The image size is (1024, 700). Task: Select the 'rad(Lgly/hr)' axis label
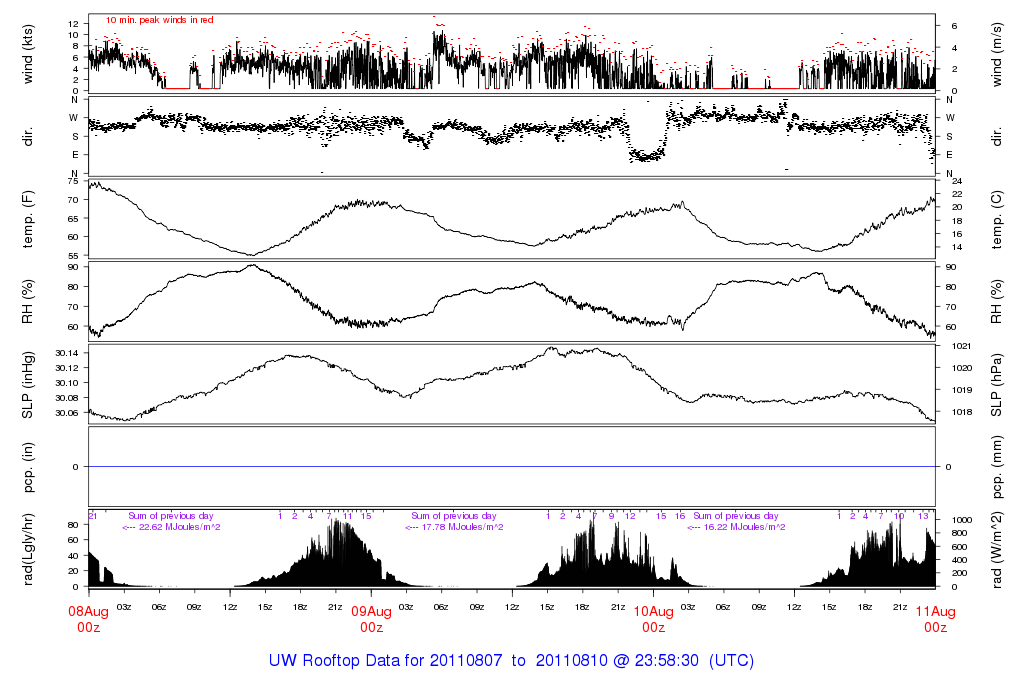(x=27, y=549)
